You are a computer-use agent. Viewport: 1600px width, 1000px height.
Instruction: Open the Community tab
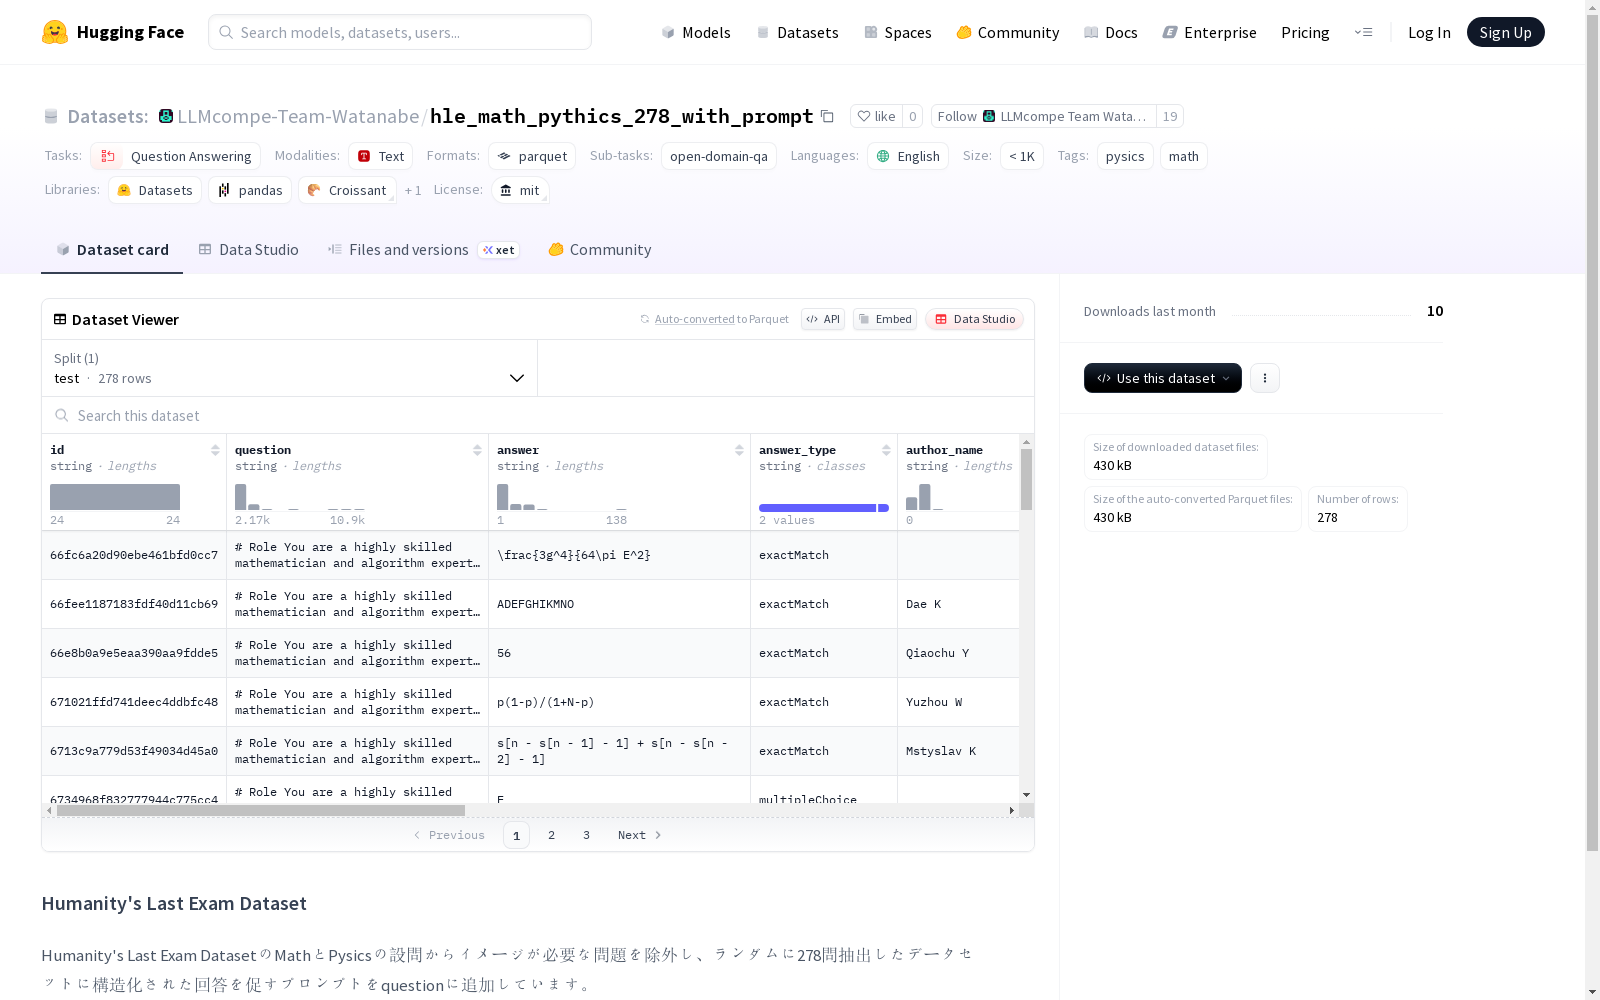tap(600, 250)
